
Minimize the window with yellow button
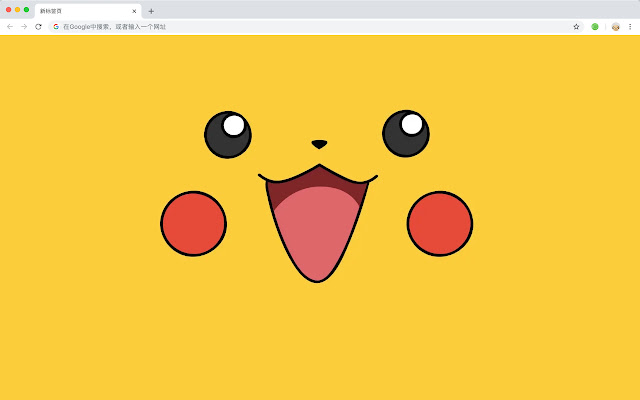18,9
